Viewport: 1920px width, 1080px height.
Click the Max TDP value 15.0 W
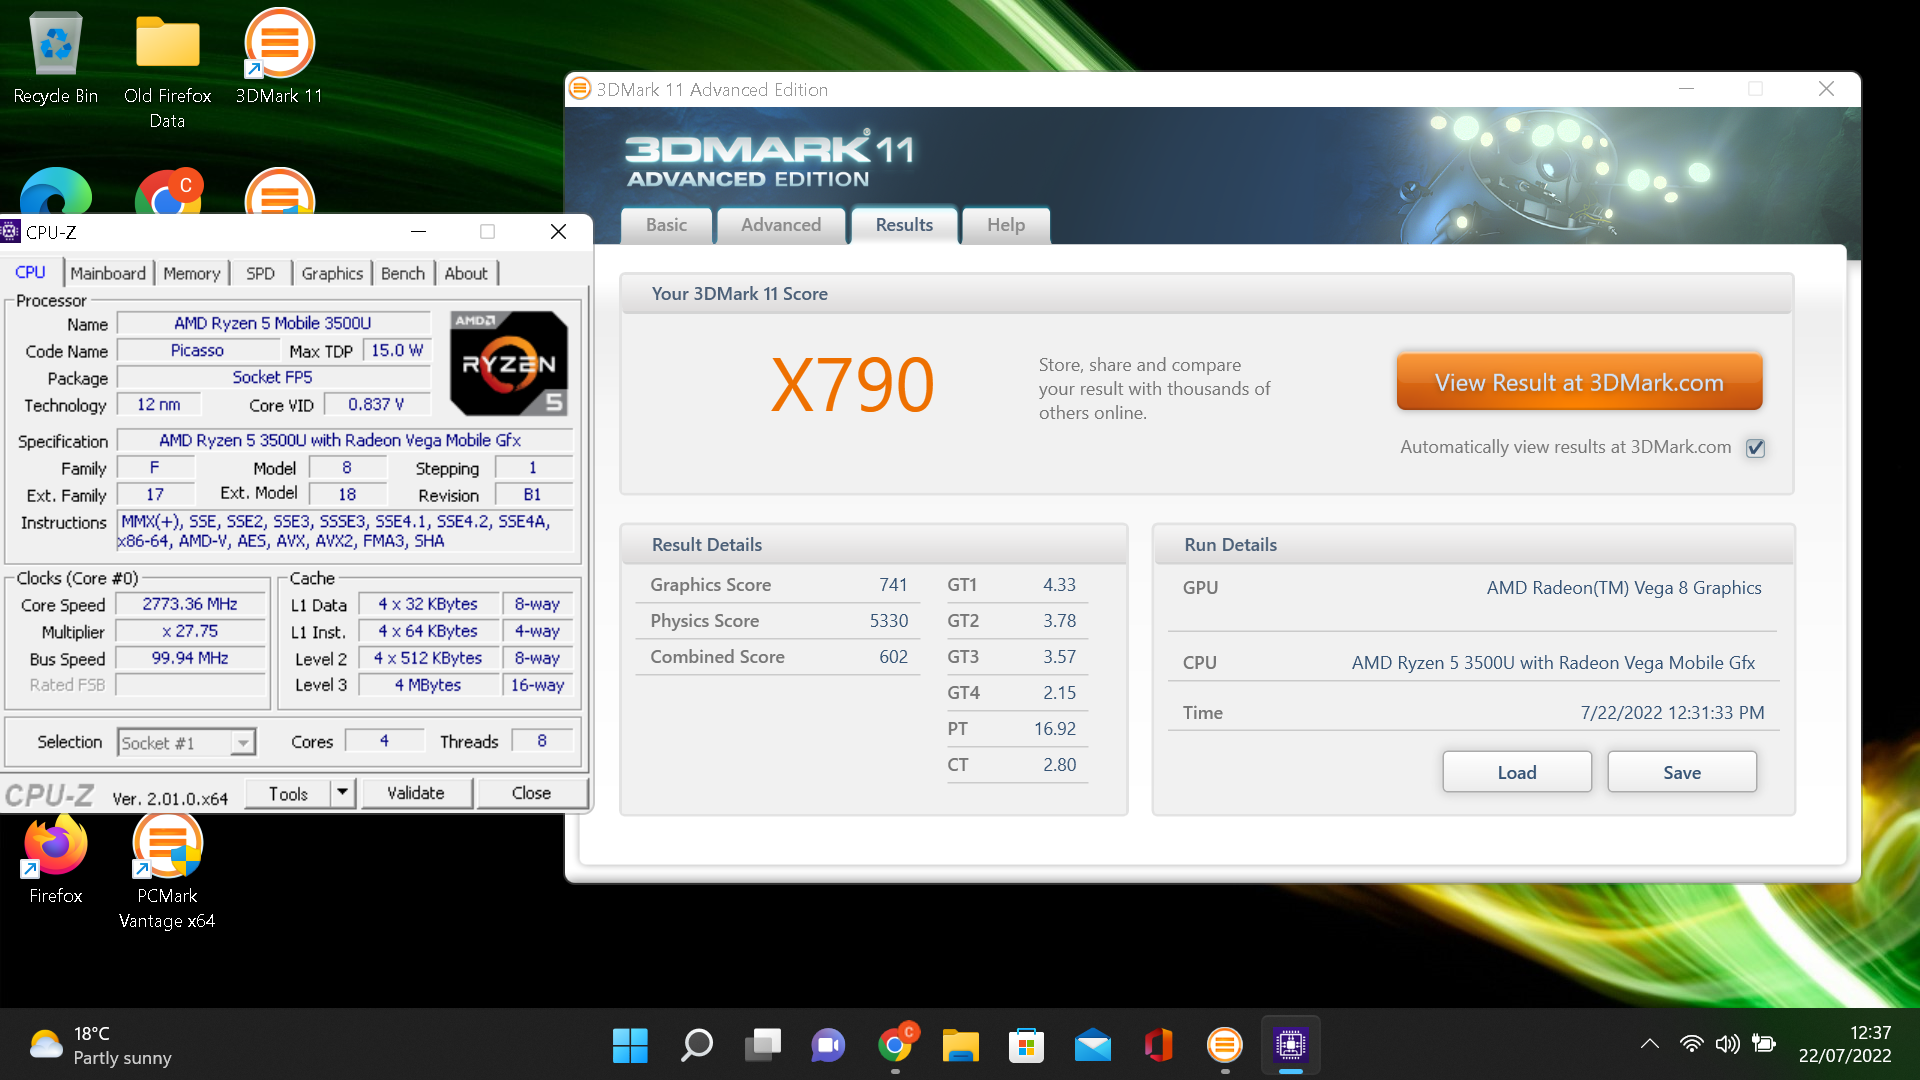point(397,350)
